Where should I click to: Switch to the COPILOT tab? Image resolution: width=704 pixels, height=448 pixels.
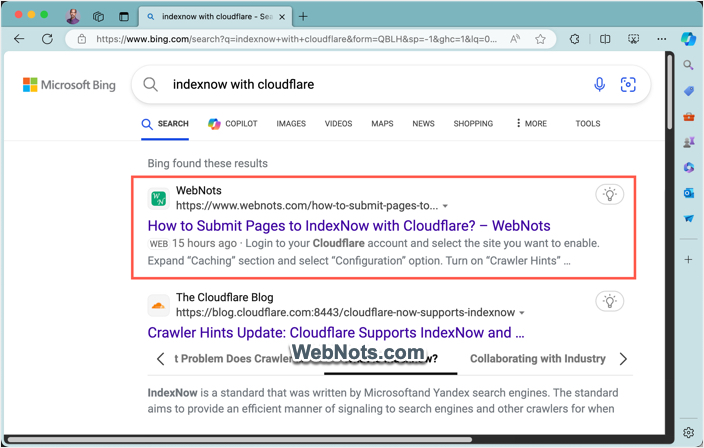[233, 124]
